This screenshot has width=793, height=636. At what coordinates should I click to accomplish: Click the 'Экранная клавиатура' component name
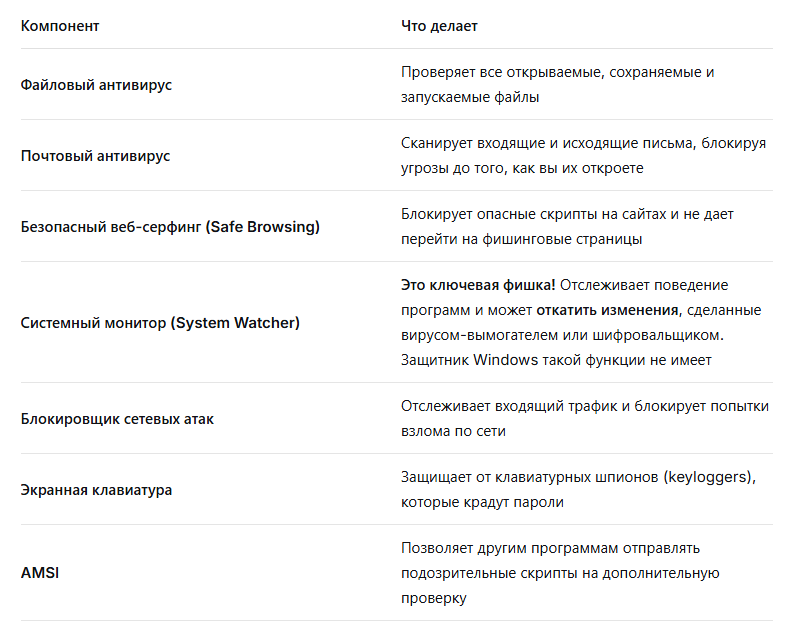(x=96, y=490)
